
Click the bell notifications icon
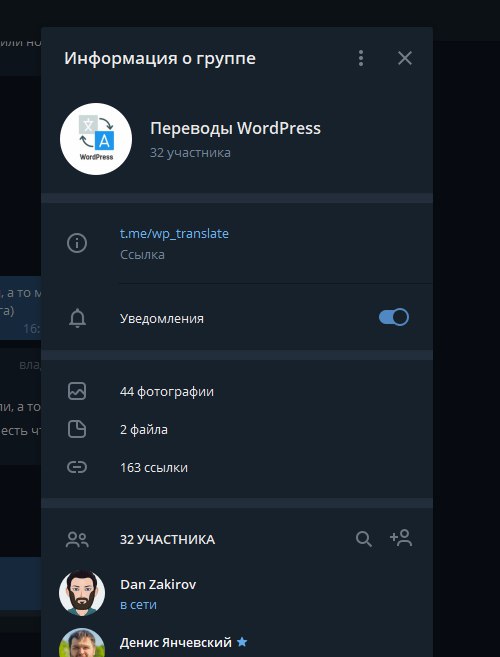pyautogui.click(x=77, y=318)
